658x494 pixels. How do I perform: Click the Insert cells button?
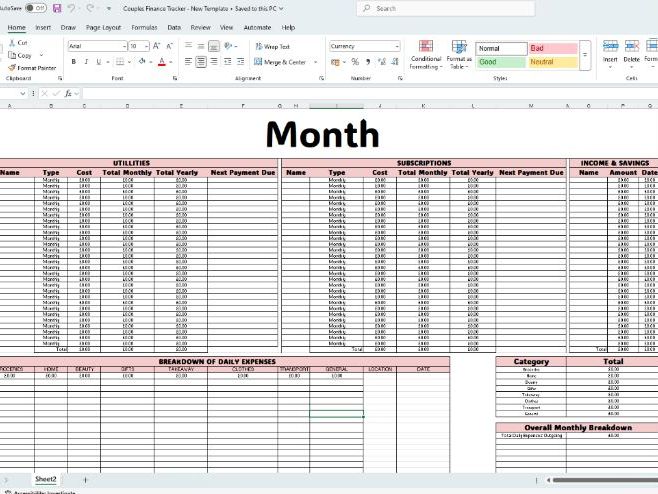[610, 55]
